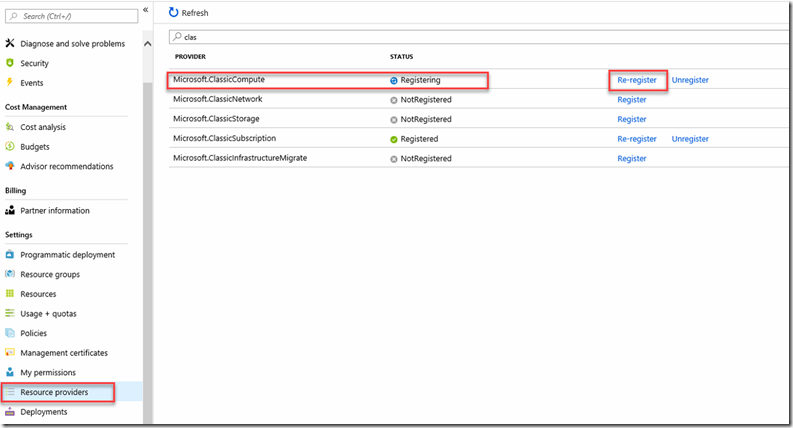Select the Microsoft.ClassicCompute provider name
The width and height of the screenshot is (793, 428).
click(219, 79)
